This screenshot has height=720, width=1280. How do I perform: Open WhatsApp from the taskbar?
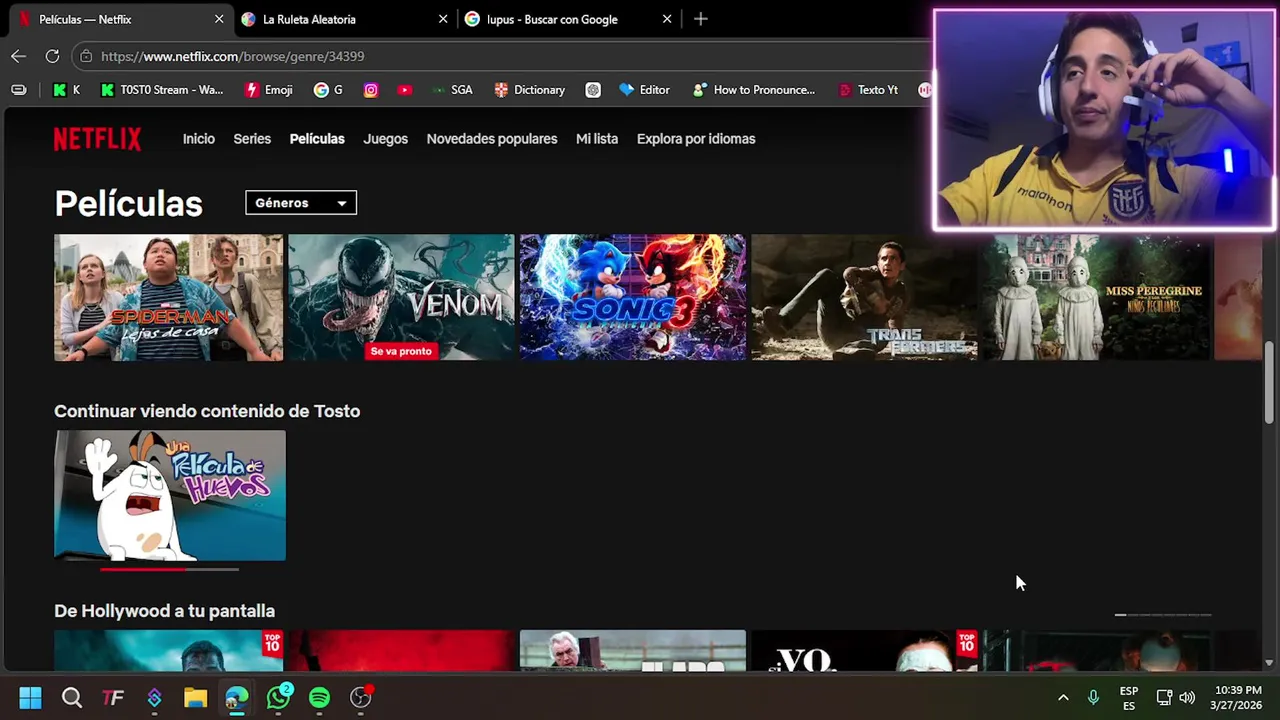pos(278,697)
